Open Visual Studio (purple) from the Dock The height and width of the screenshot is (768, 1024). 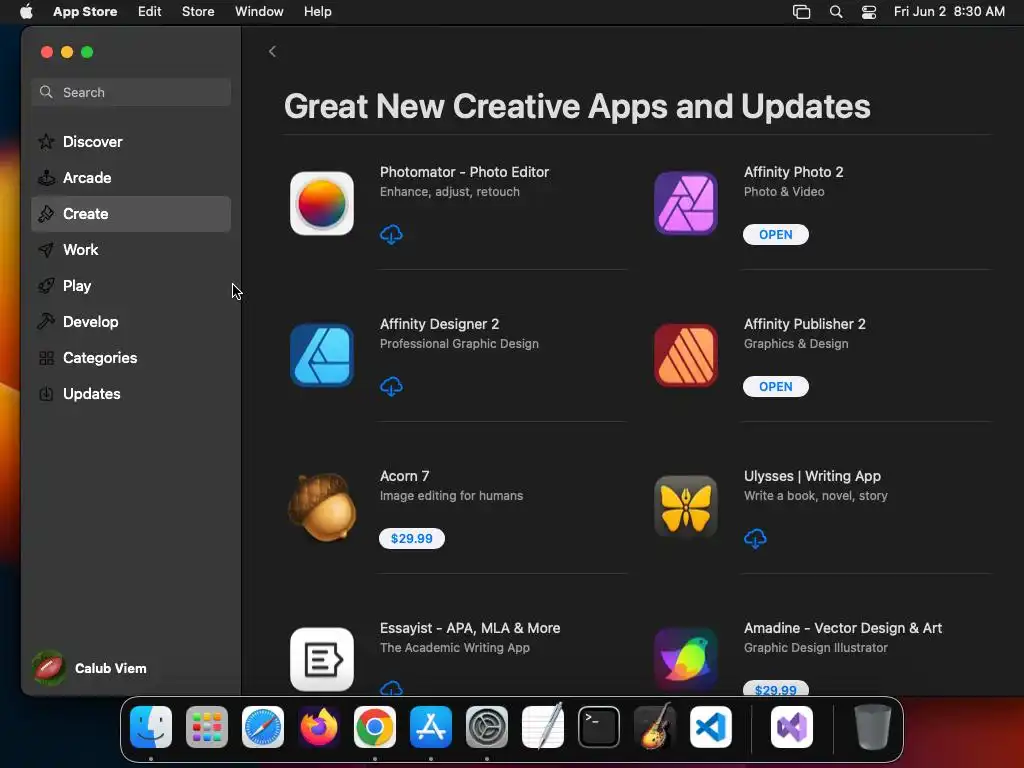point(792,727)
